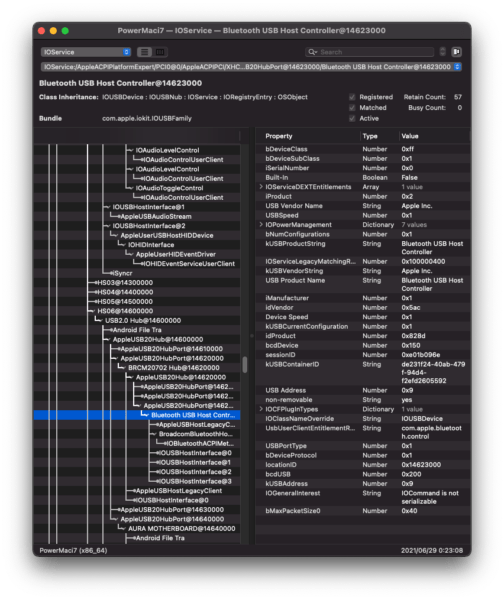Click the 0x828d value cell
Image resolution: width=504 pixels, height=600 pixels.
pyautogui.click(x=413, y=336)
